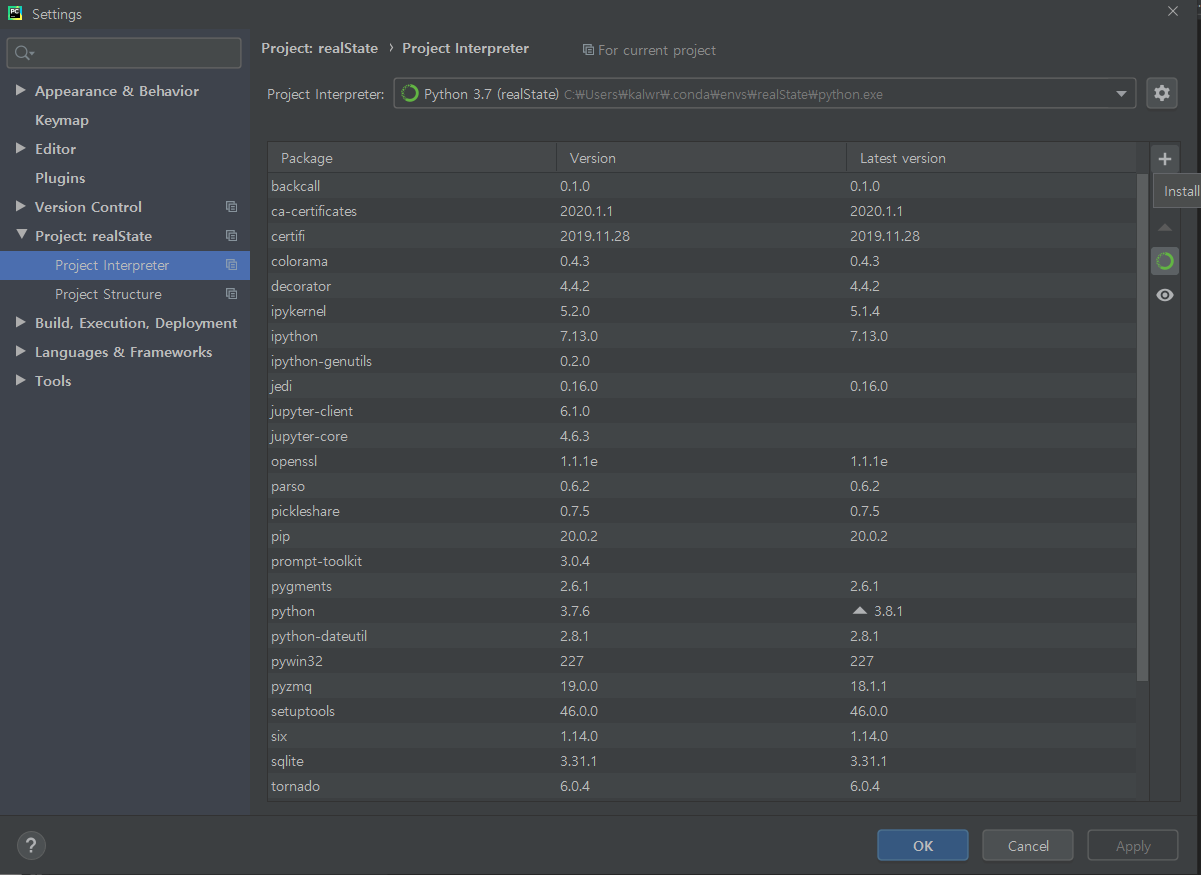Select the openssl package row
The width and height of the screenshot is (1201, 875).
pos(702,461)
